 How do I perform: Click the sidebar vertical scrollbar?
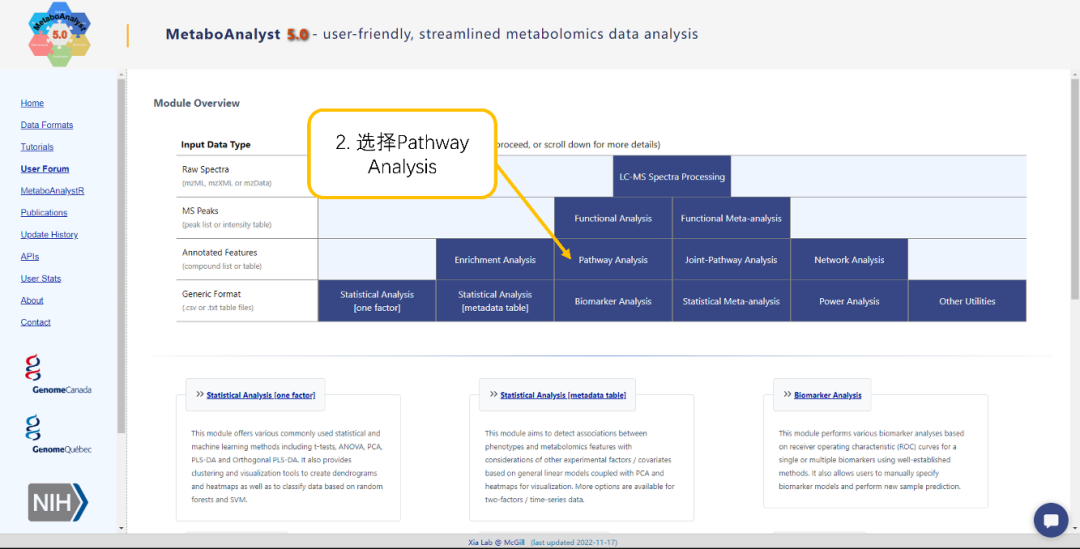(x=121, y=255)
